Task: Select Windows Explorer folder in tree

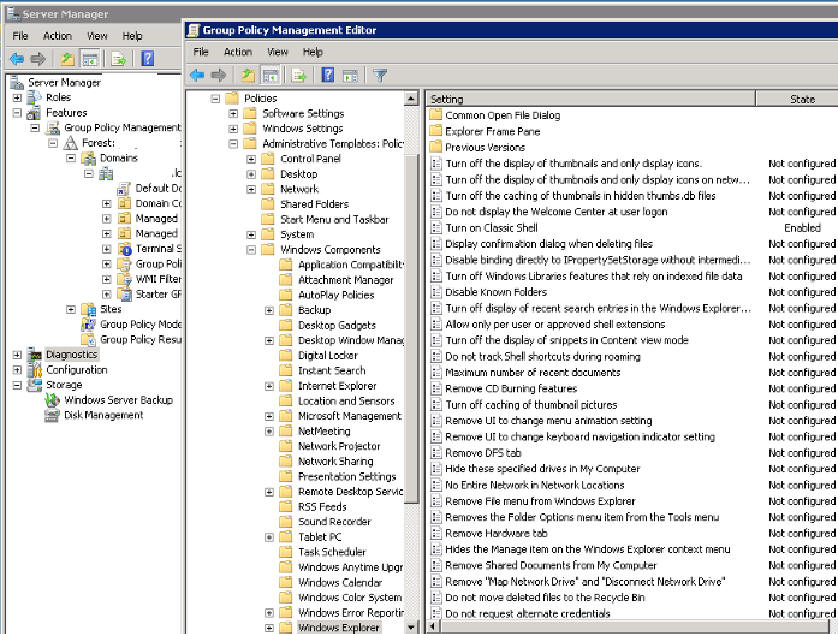Action: point(339,628)
